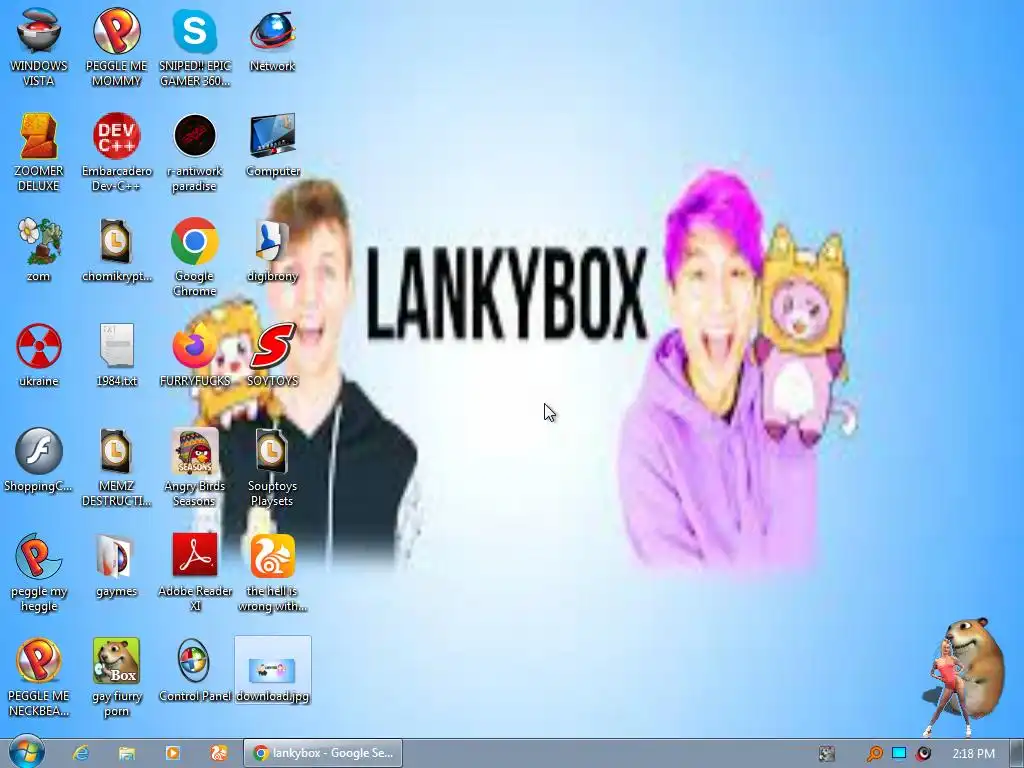Image resolution: width=1024 pixels, height=768 pixels.
Task: Select Google Chrome desktop shortcut
Action: (x=195, y=257)
